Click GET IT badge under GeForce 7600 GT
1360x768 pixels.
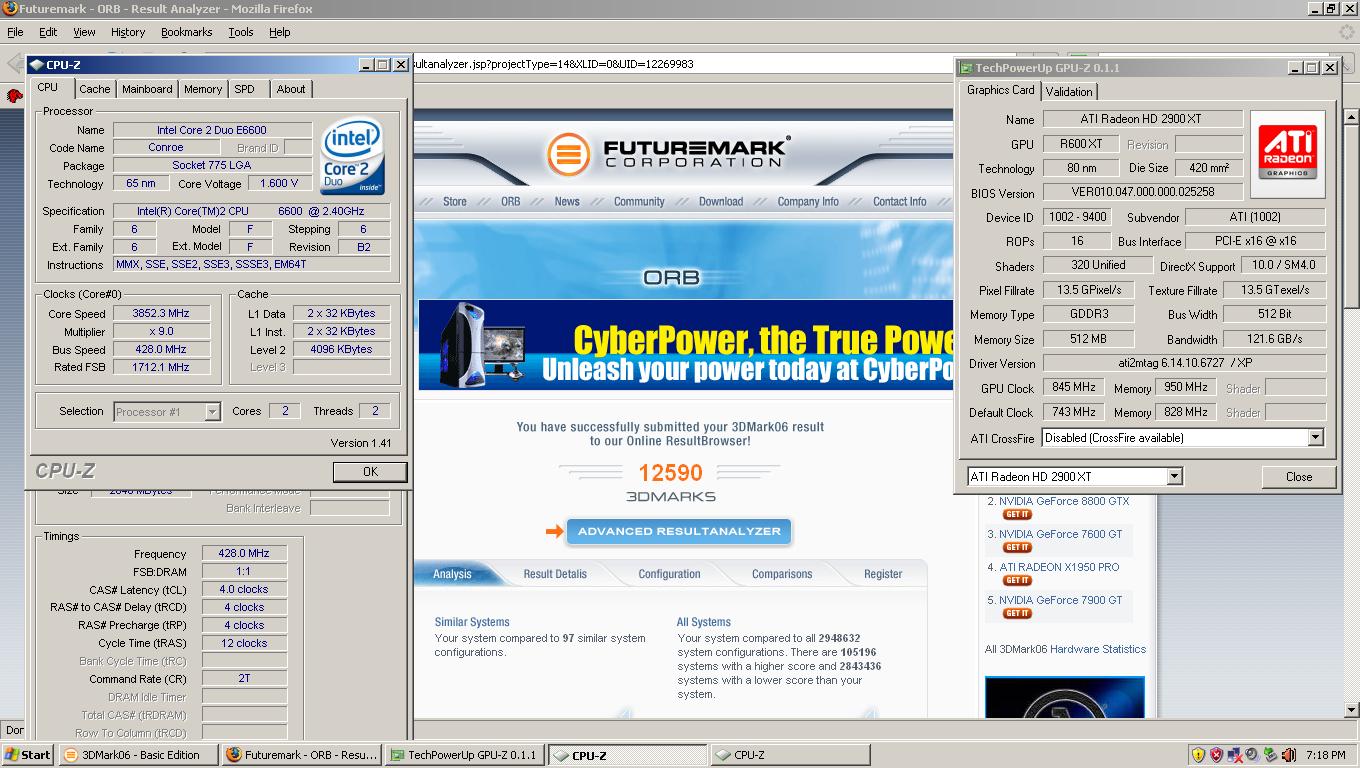pos(1018,547)
